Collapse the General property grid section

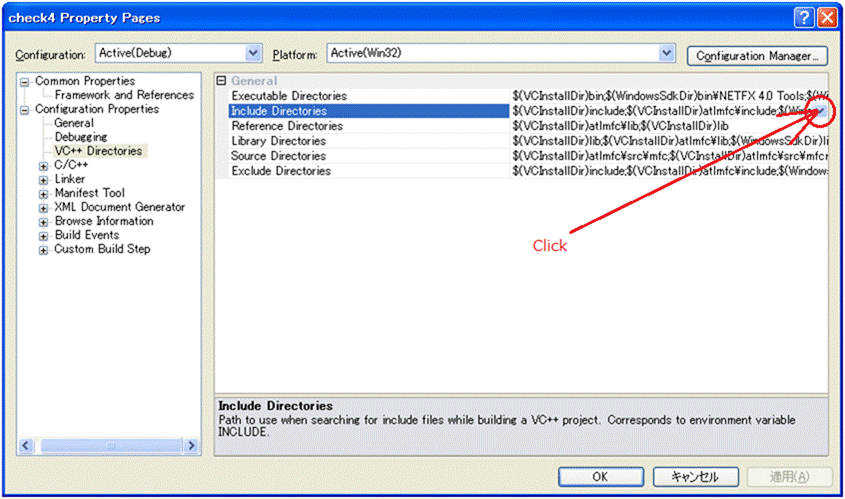(x=222, y=81)
